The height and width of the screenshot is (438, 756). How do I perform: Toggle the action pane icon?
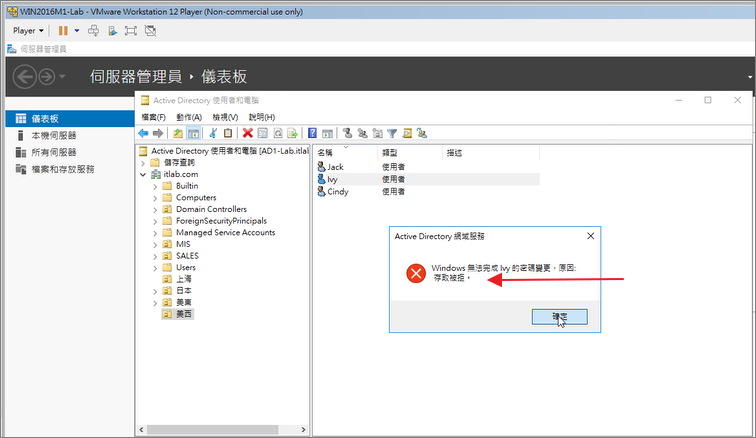327,133
